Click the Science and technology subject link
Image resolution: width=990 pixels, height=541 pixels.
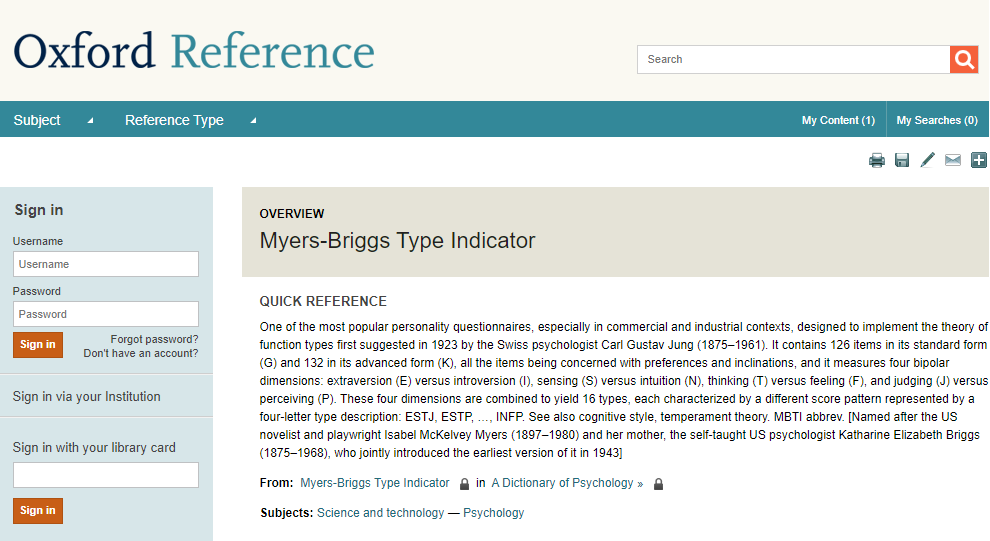tap(381, 513)
